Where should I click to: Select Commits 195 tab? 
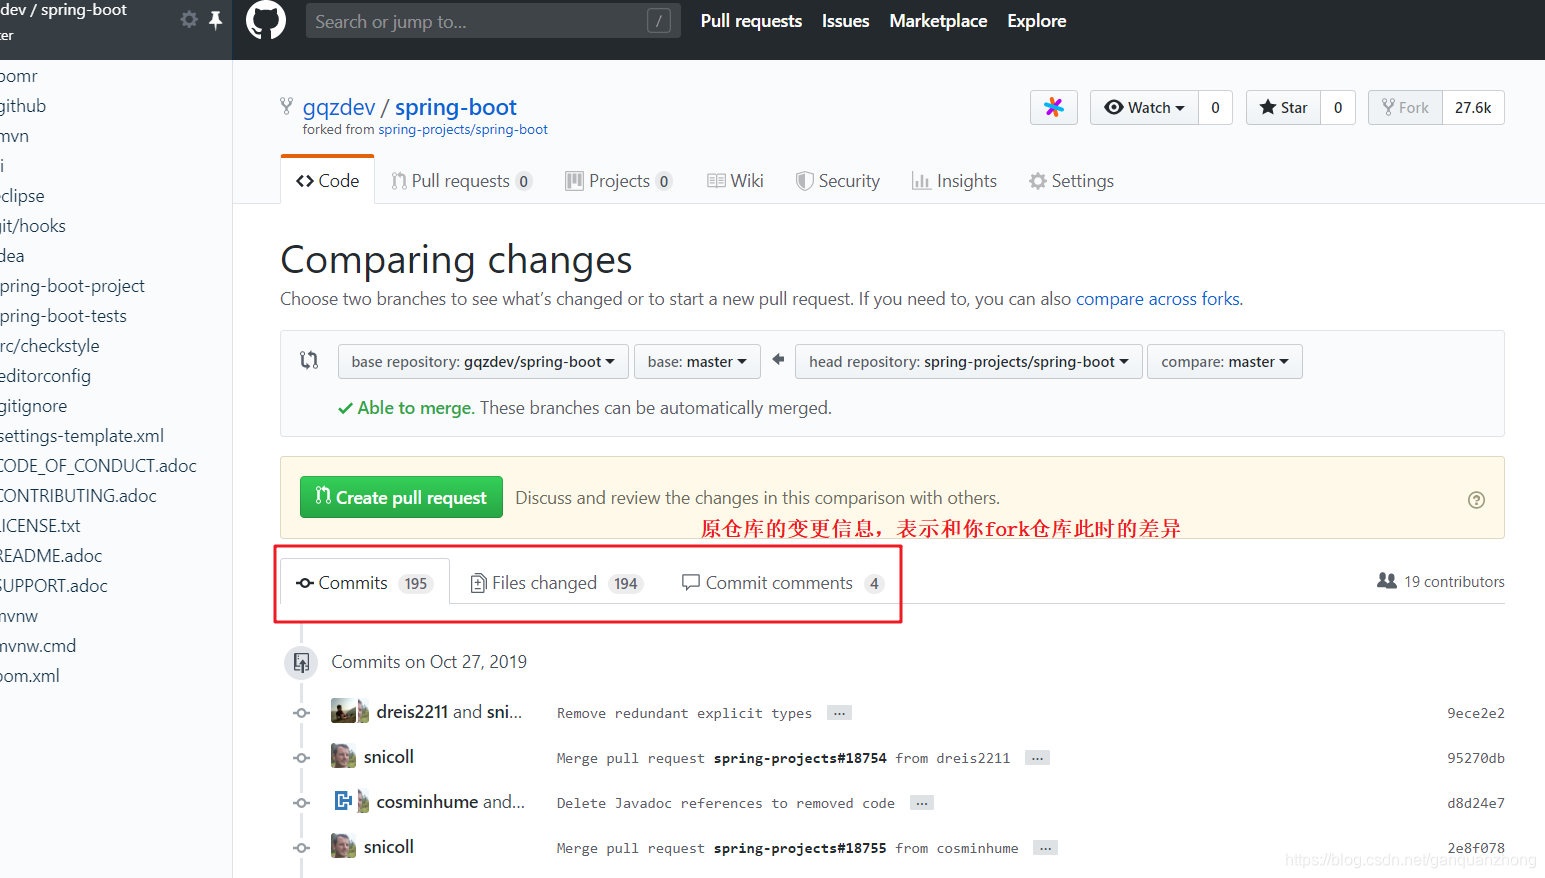pos(365,582)
